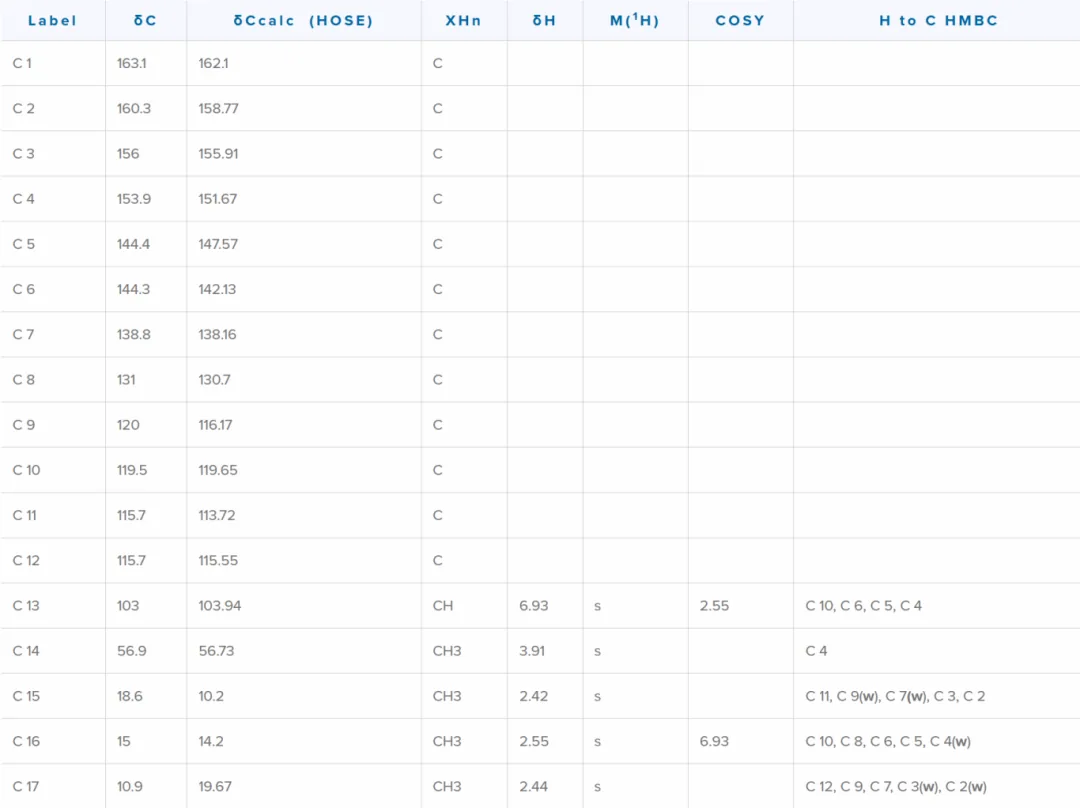
Task: Select the C 2 label cell
Action: (23, 109)
